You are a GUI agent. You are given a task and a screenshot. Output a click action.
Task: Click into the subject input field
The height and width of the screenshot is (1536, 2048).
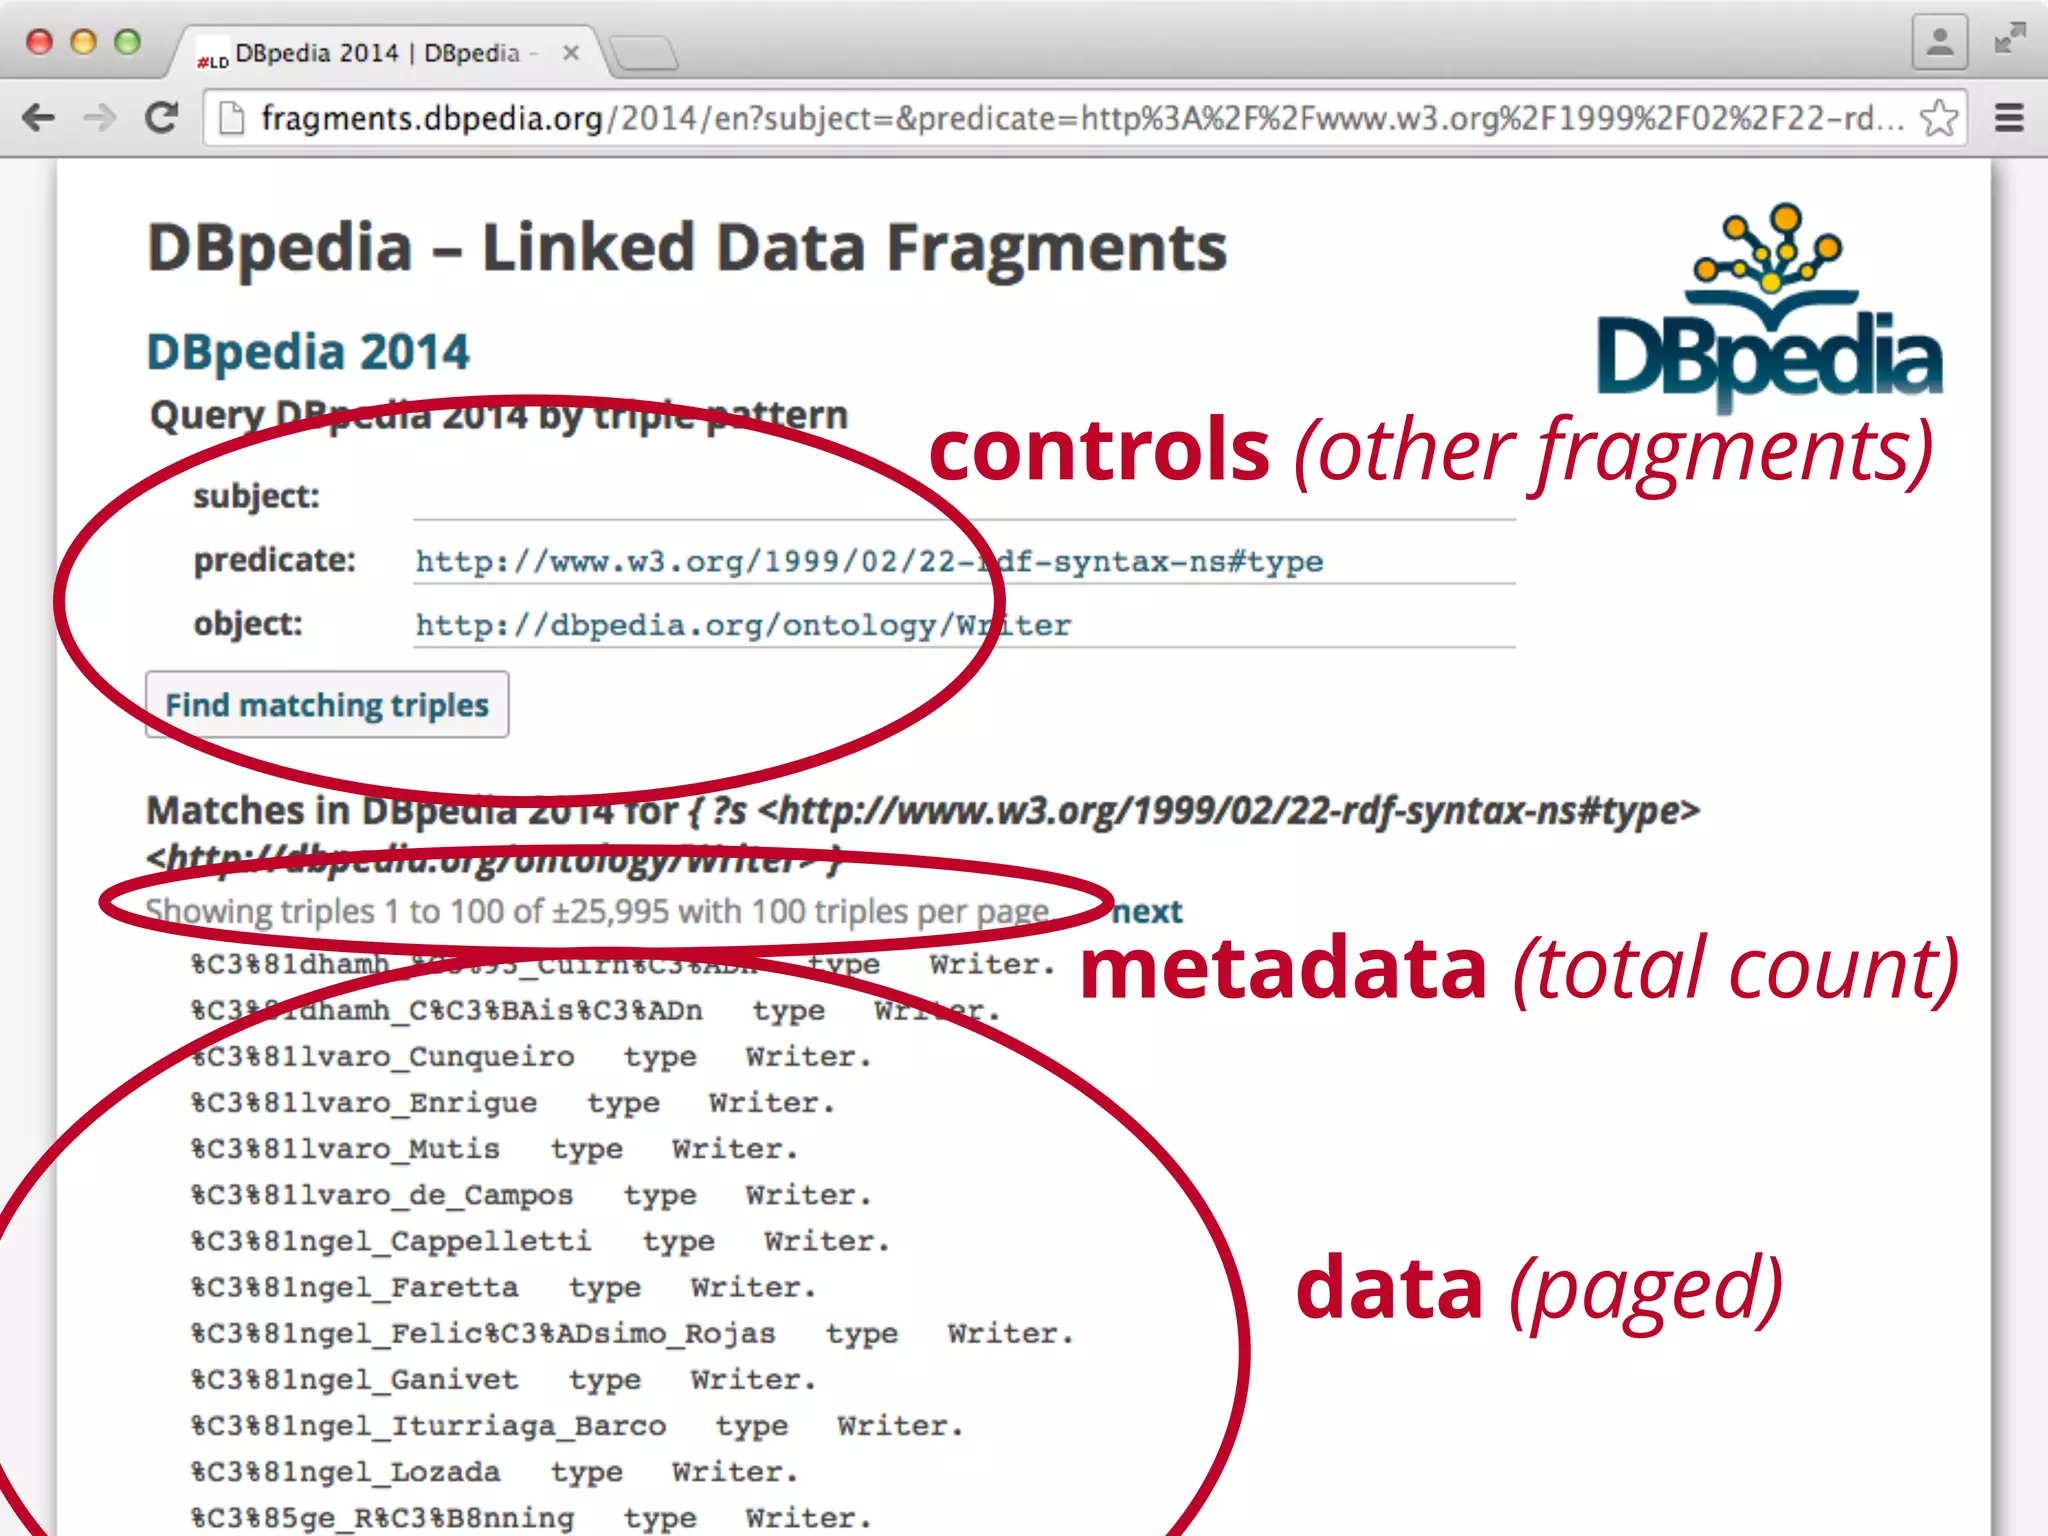click(964, 497)
